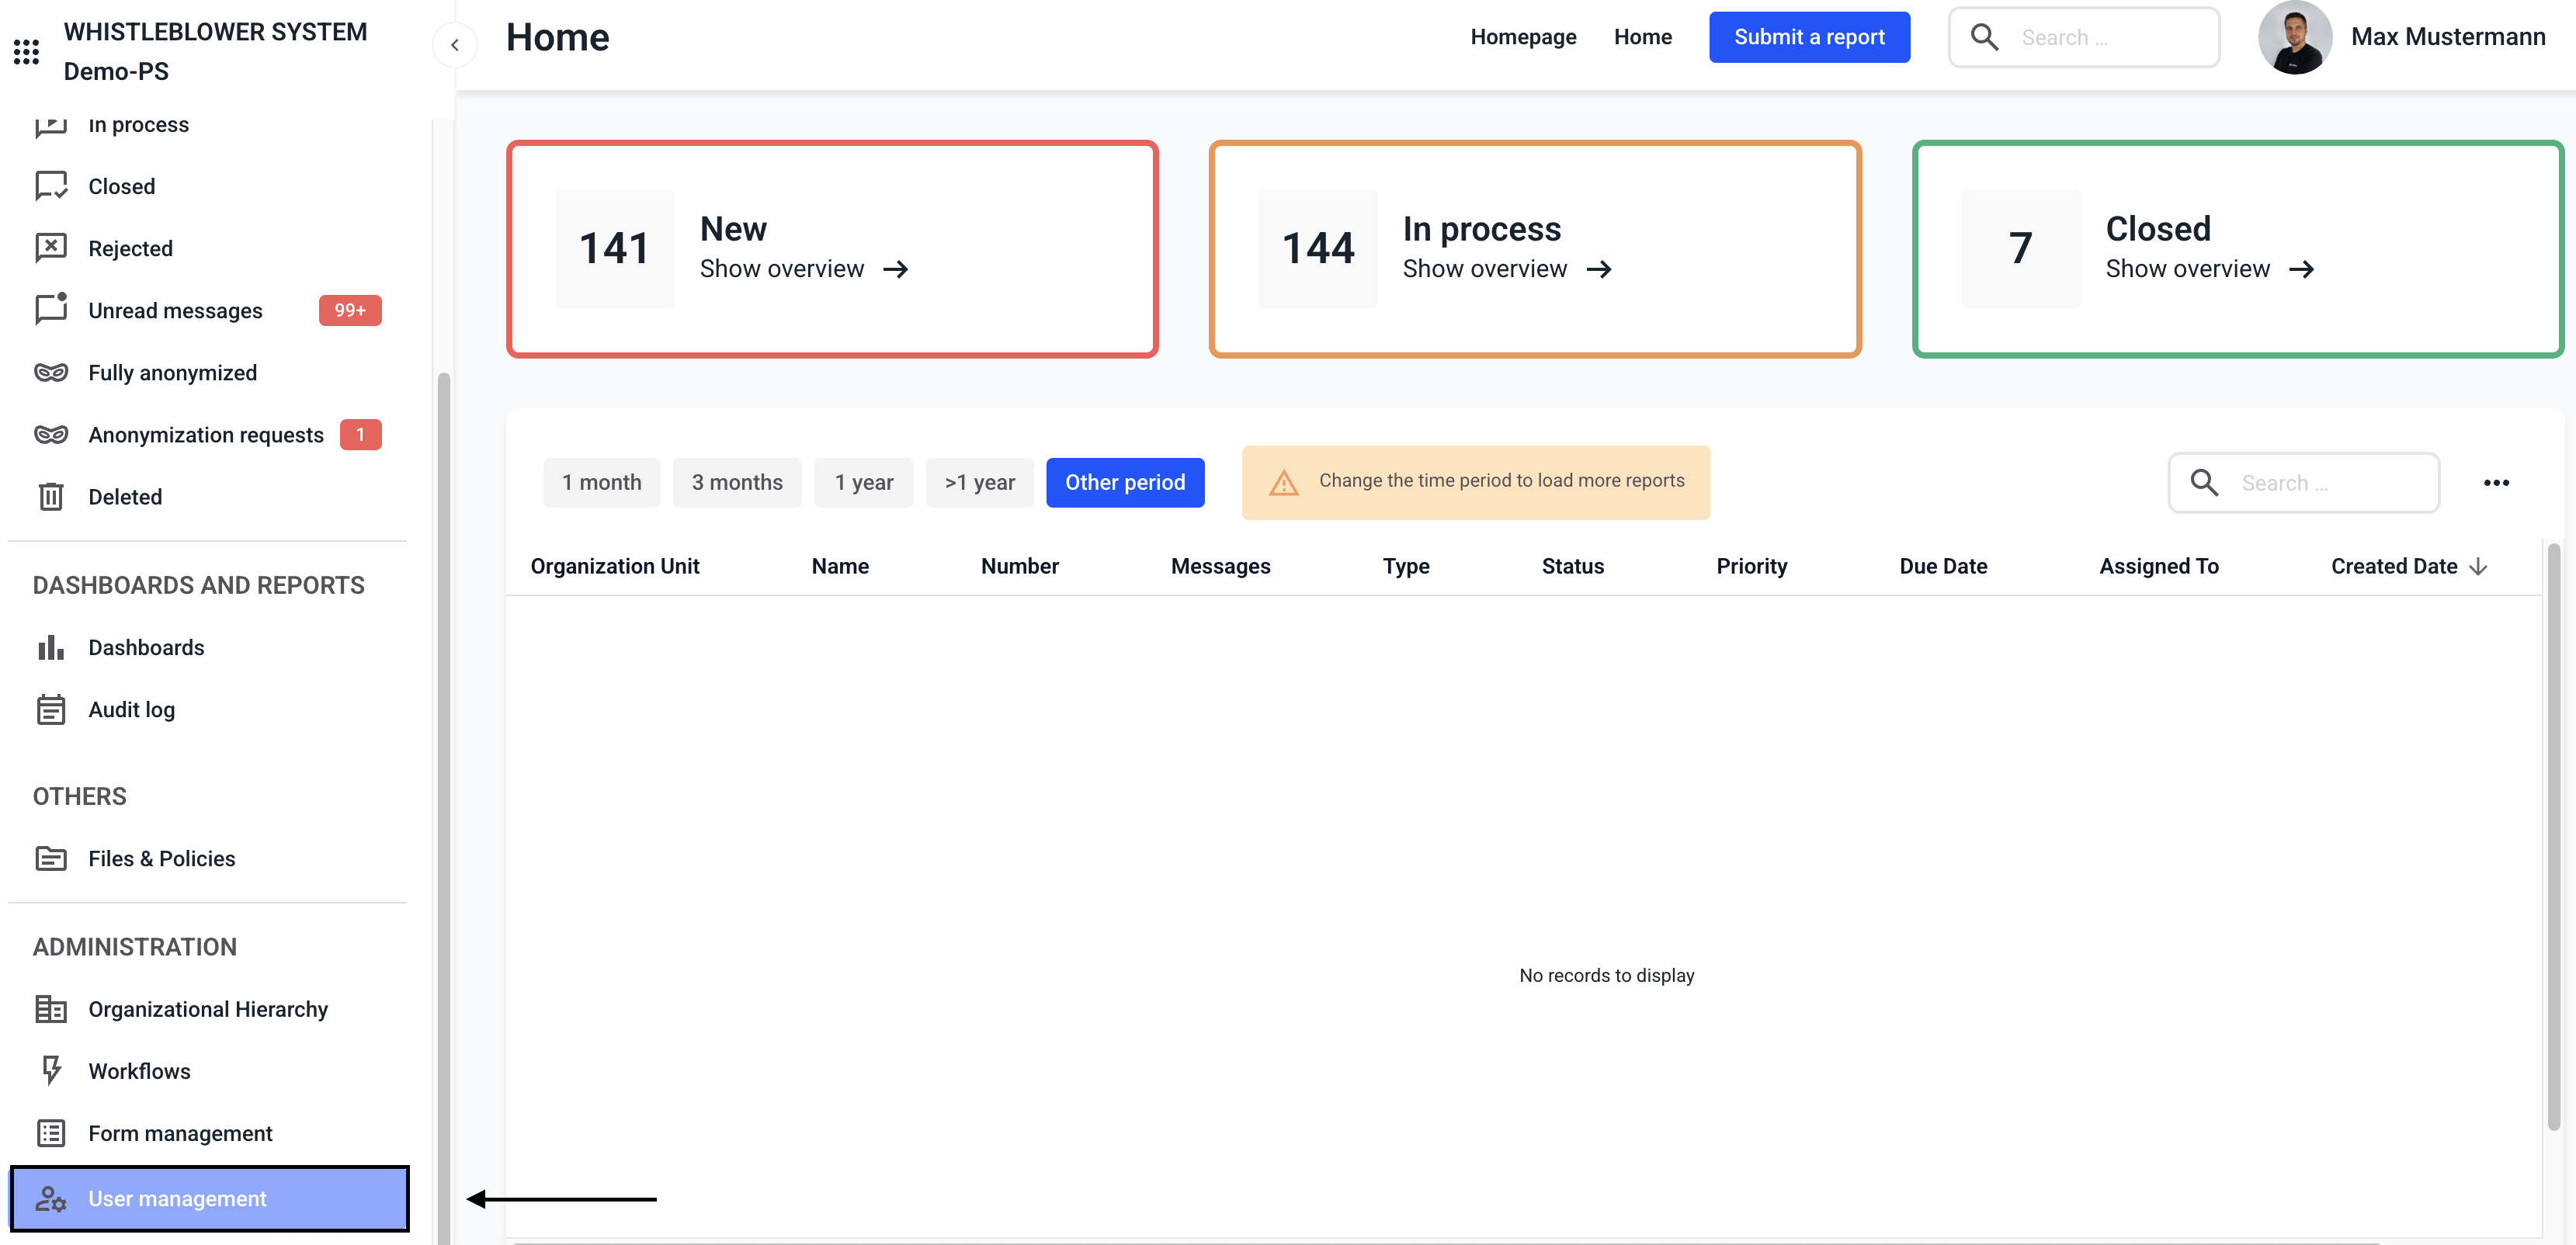Select the >1 year period filter

click(x=979, y=483)
